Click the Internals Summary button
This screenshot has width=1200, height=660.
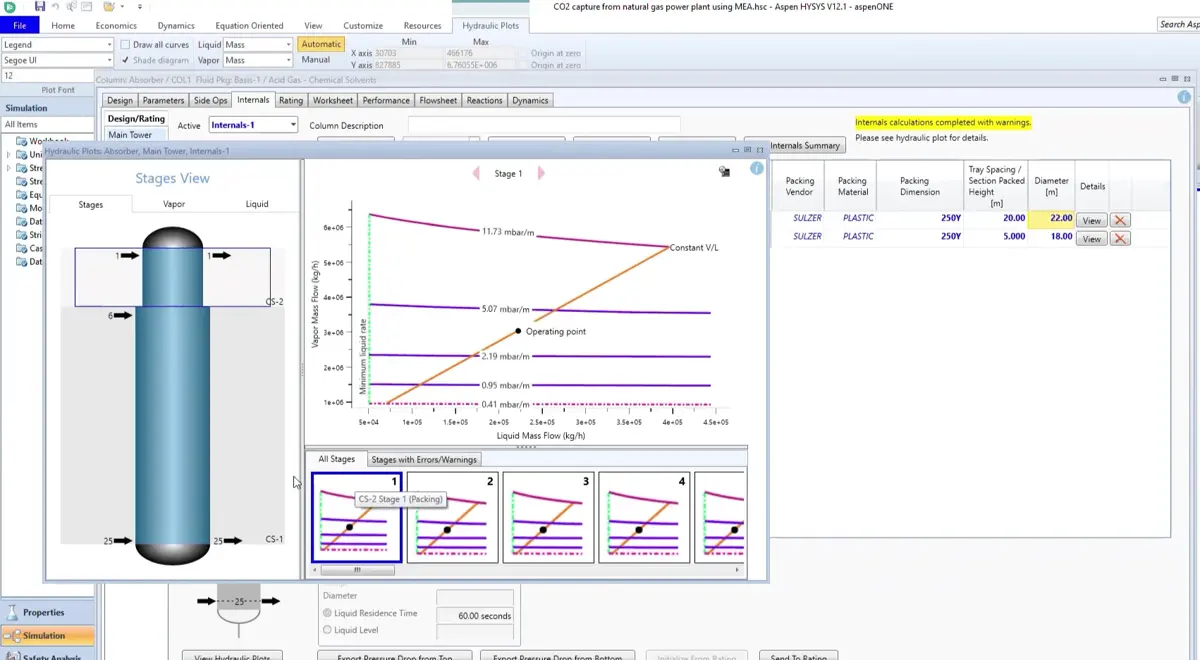(805, 145)
